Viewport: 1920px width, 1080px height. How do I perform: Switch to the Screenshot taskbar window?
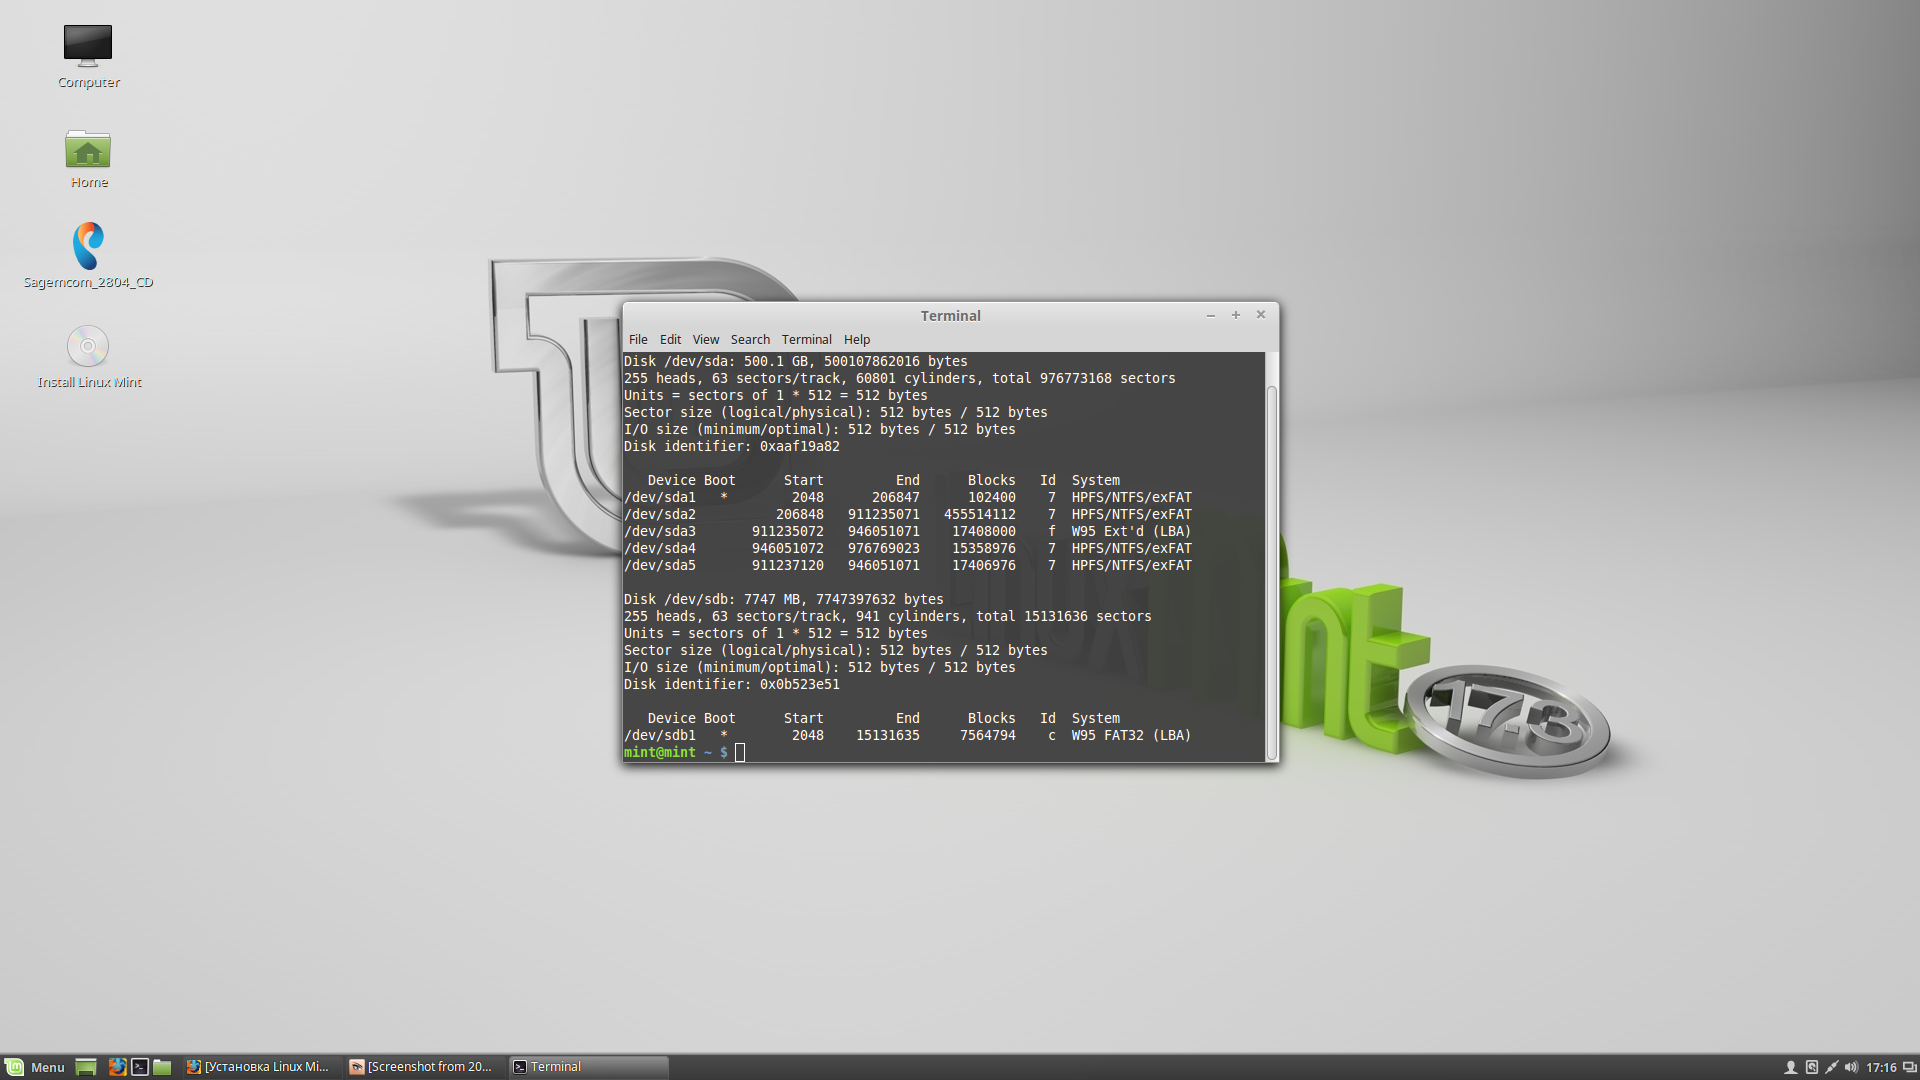tap(421, 1067)
